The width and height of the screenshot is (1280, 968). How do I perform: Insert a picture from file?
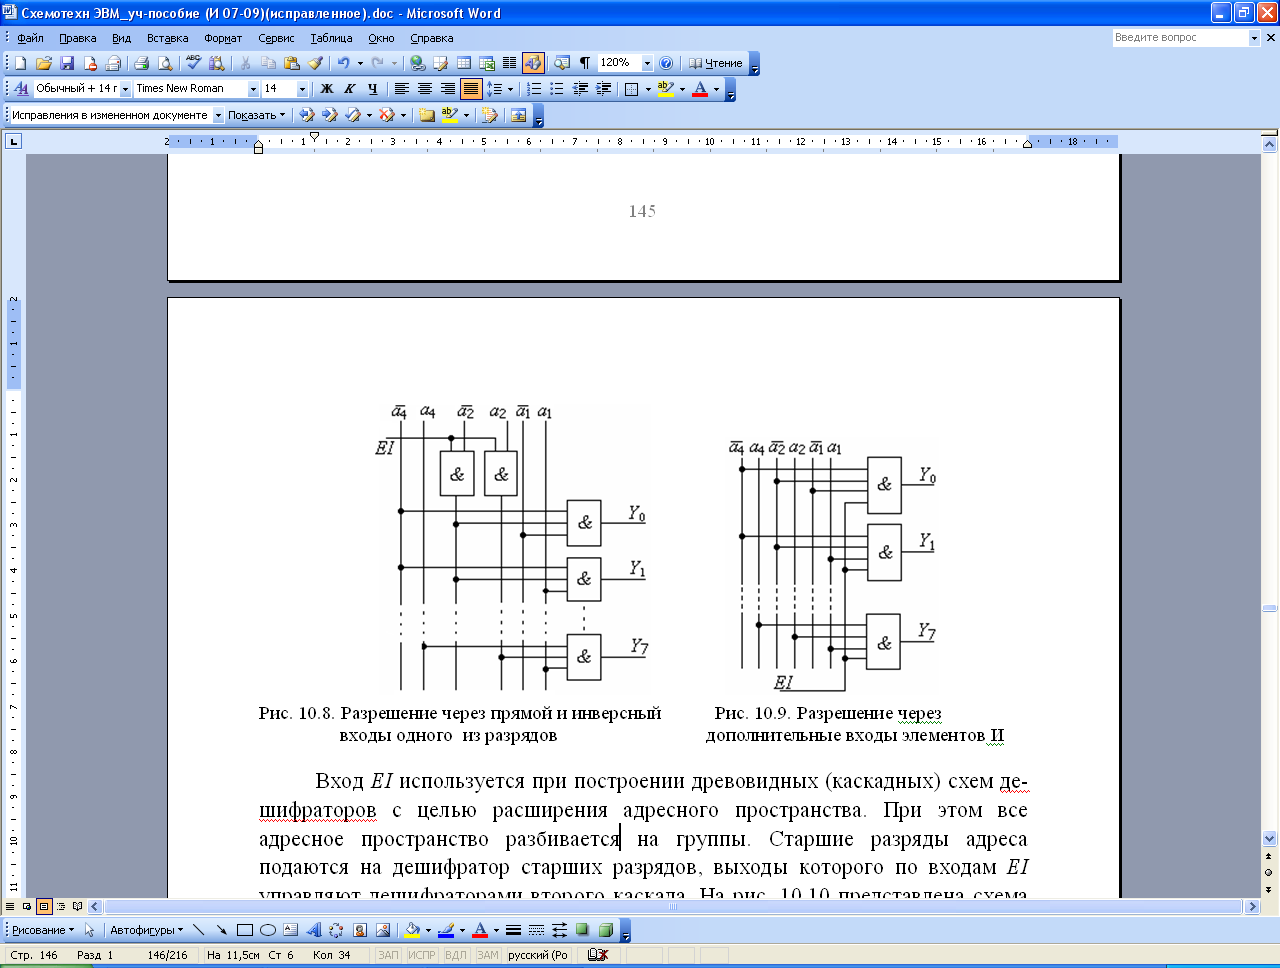point(382,930)
